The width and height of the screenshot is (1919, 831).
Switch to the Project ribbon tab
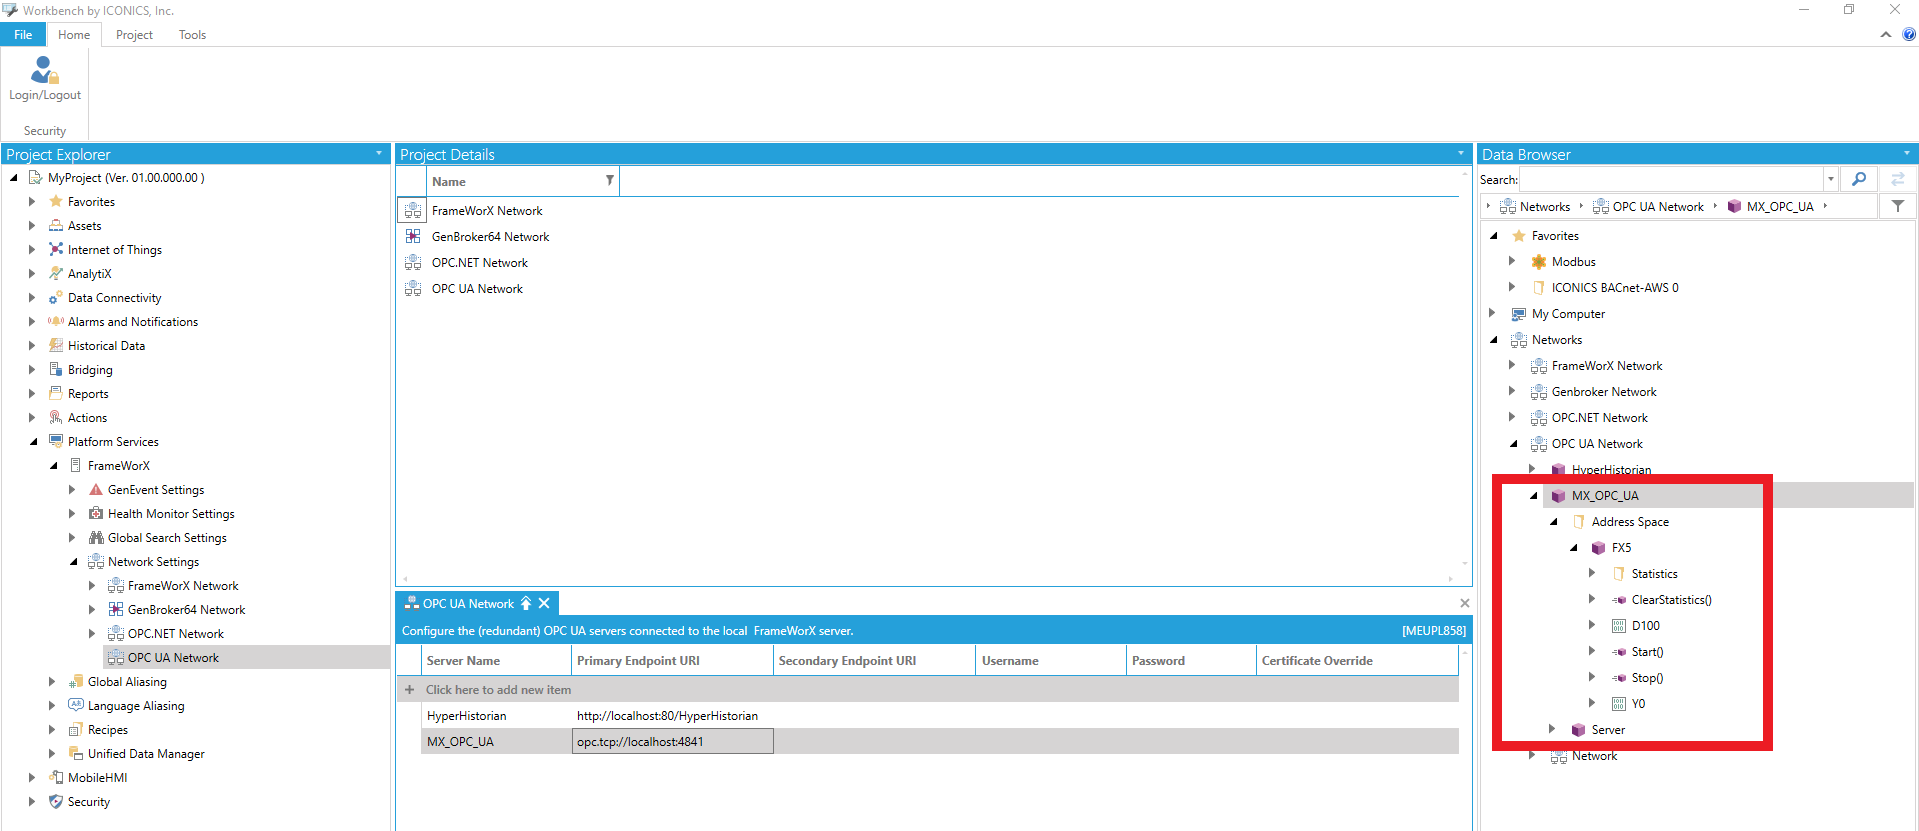pyautogui.click(x=134, y=35)
